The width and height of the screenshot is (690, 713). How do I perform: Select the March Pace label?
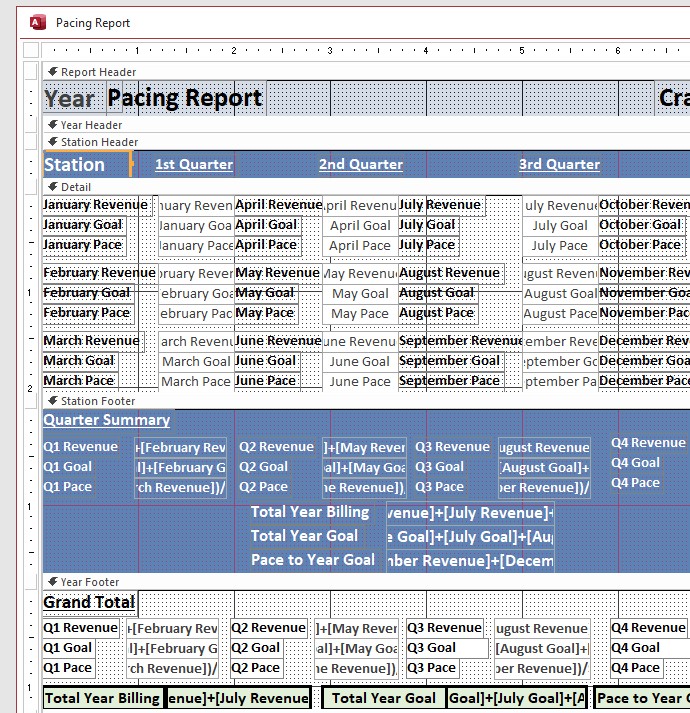click(x=81, y=381)
